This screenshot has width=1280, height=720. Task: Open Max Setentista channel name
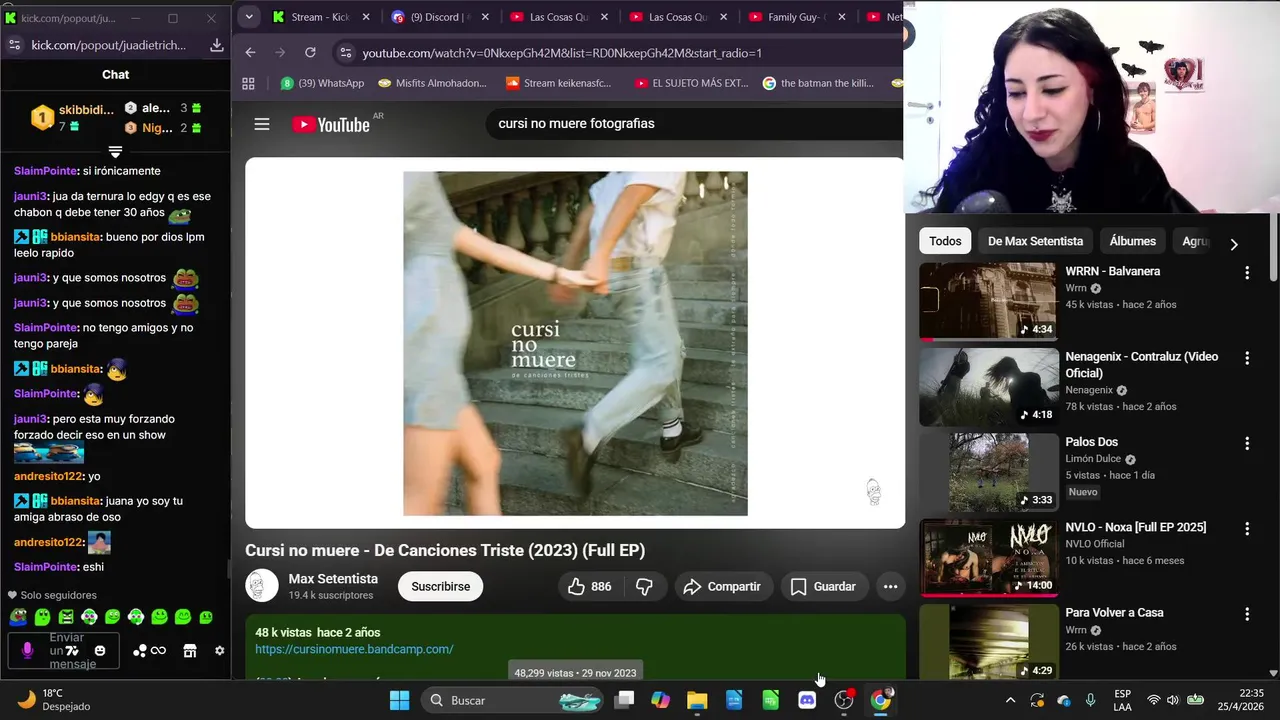click(333, 579)
